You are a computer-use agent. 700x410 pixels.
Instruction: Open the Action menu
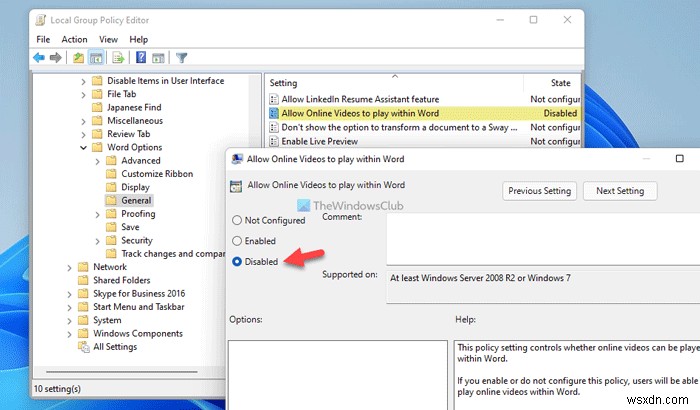coord(74,39)
